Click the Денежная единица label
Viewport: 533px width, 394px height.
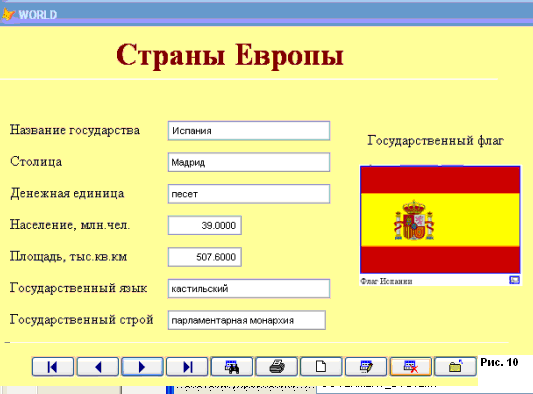coord(67,193)
